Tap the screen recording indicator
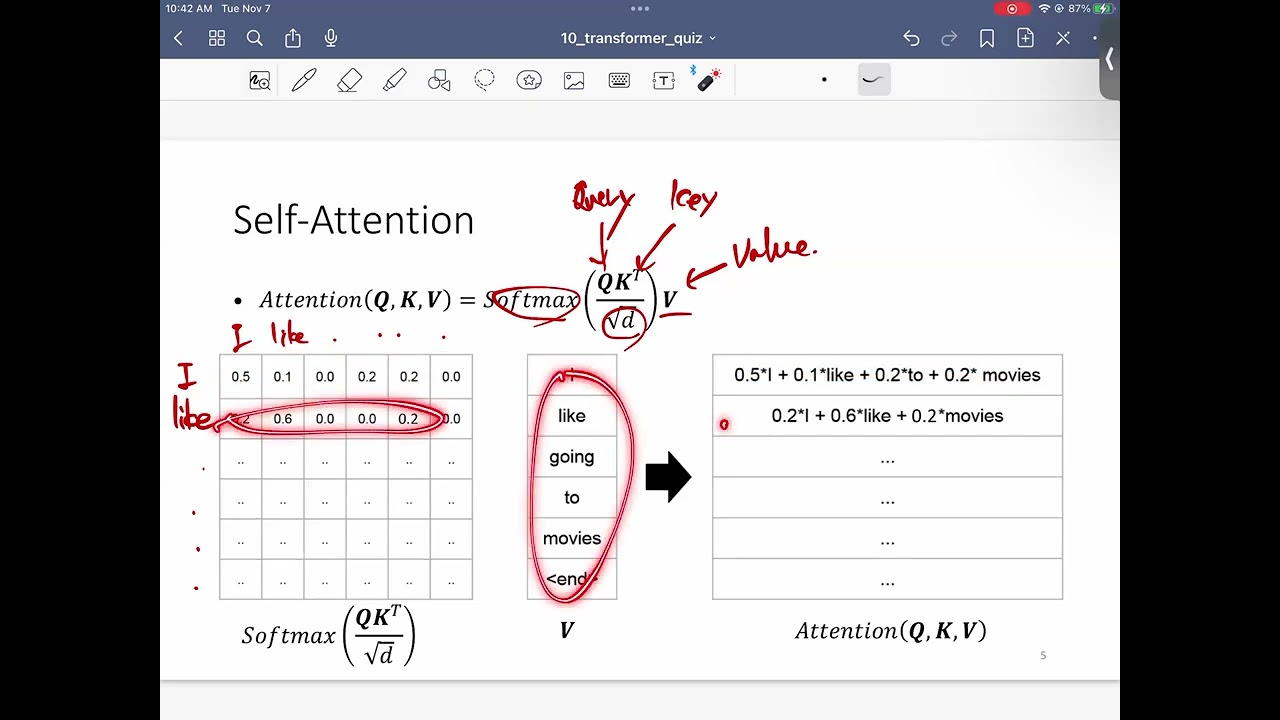Screen dimensions: 1280x720 click(1012, 8)
